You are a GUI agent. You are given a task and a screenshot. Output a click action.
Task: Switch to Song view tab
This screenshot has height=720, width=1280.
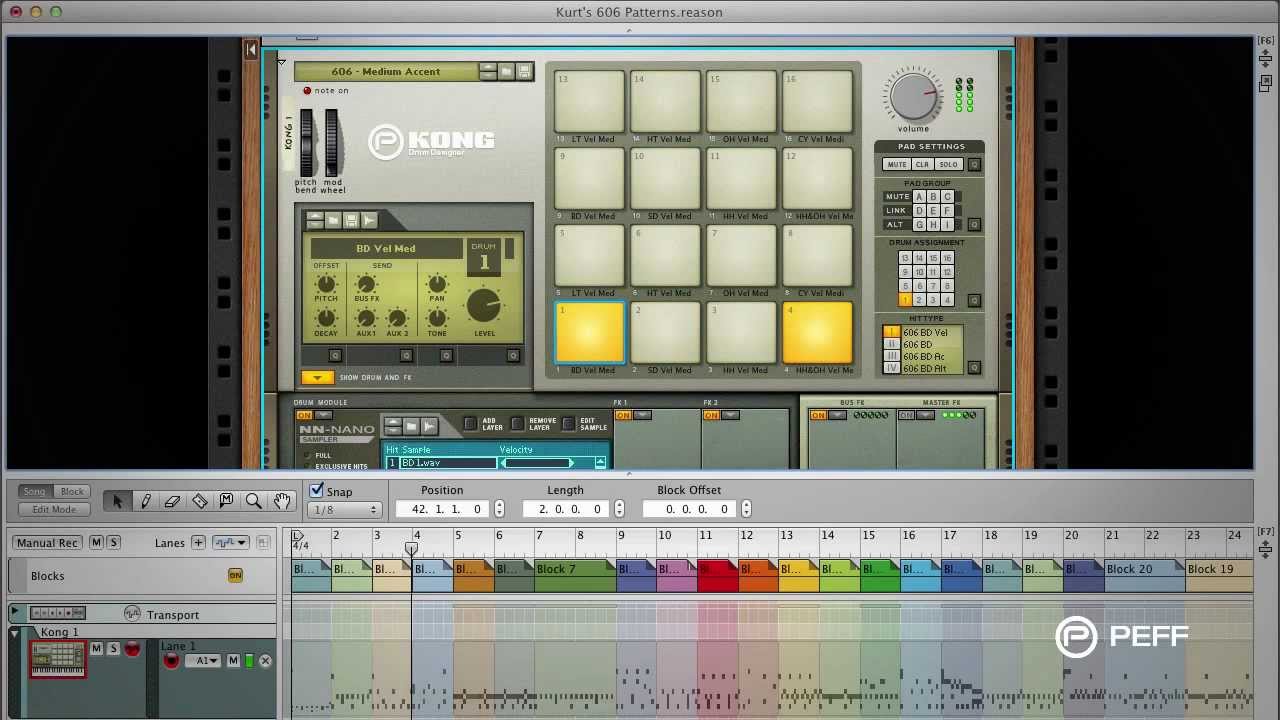pyautogui.click(x=34, y=491)
